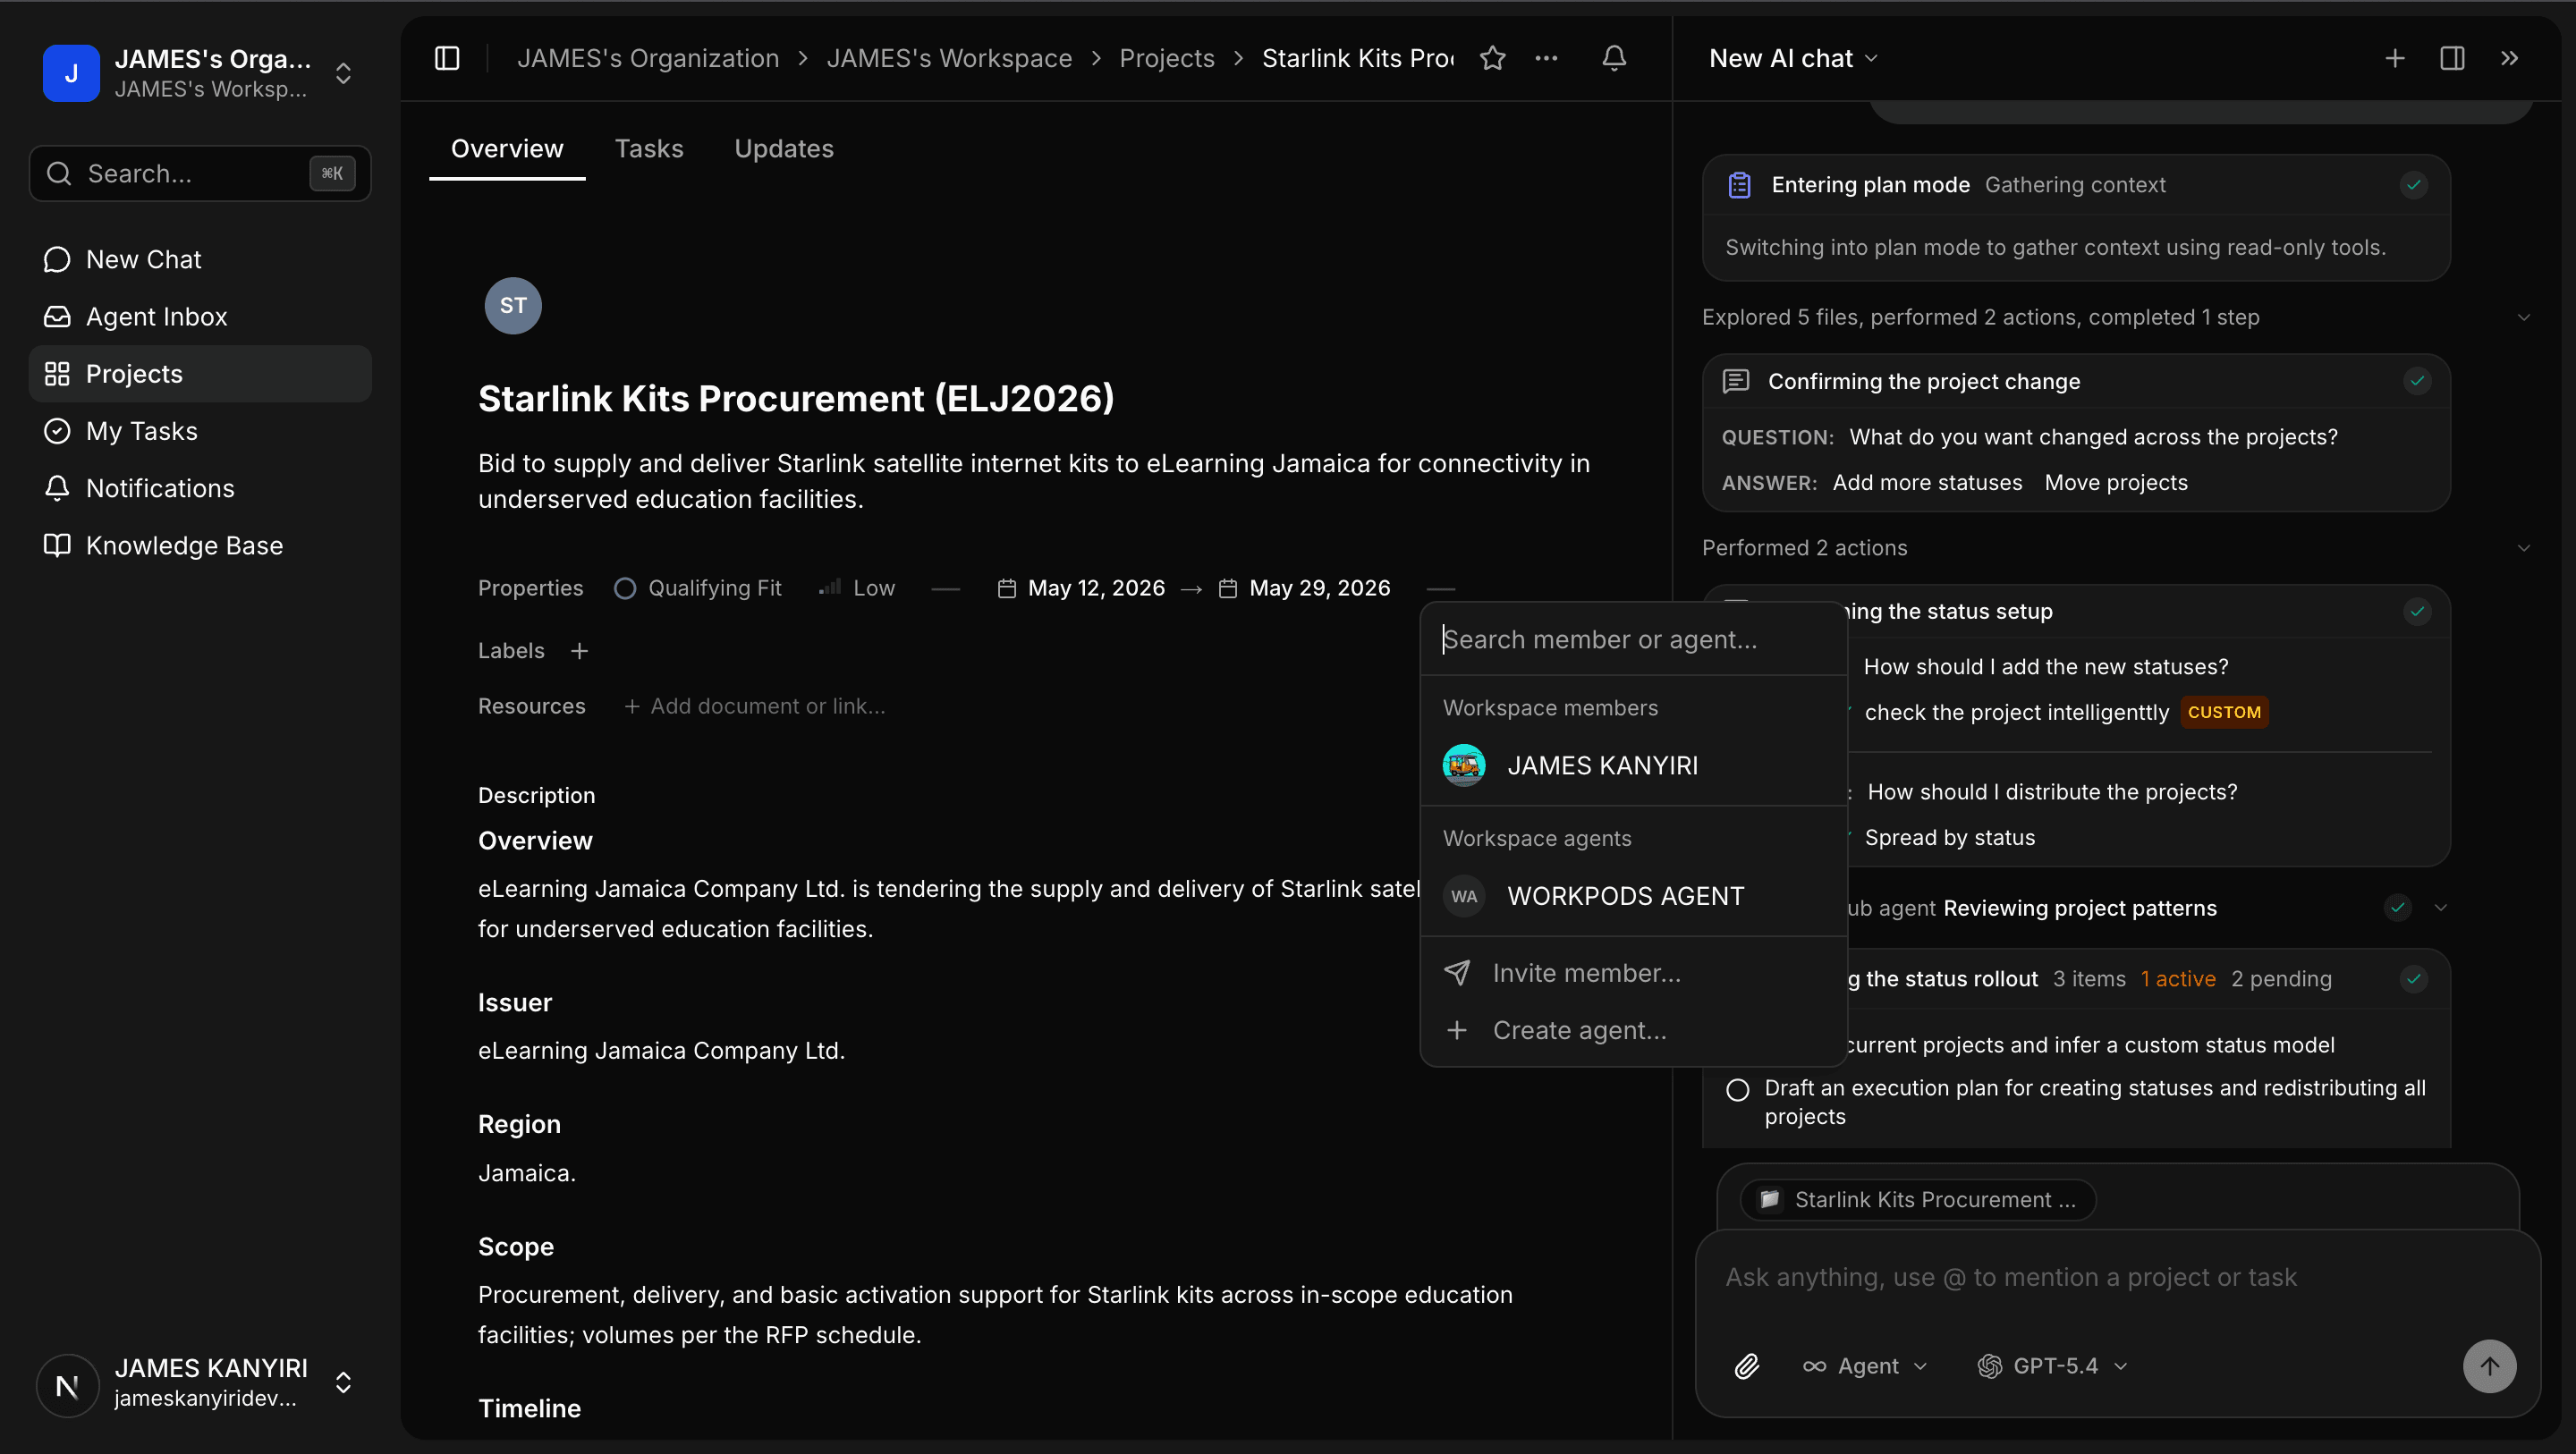Viewport: 2576px width, 1454px height.
Task: Click the start date calendar icon
Action: tap(1007, 588)
